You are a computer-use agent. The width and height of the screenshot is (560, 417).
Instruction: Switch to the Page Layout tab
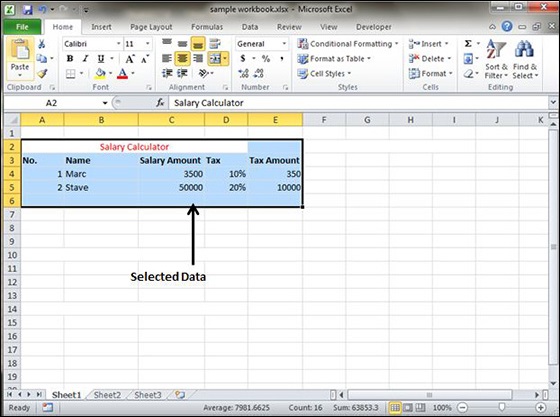pos(151,27)
